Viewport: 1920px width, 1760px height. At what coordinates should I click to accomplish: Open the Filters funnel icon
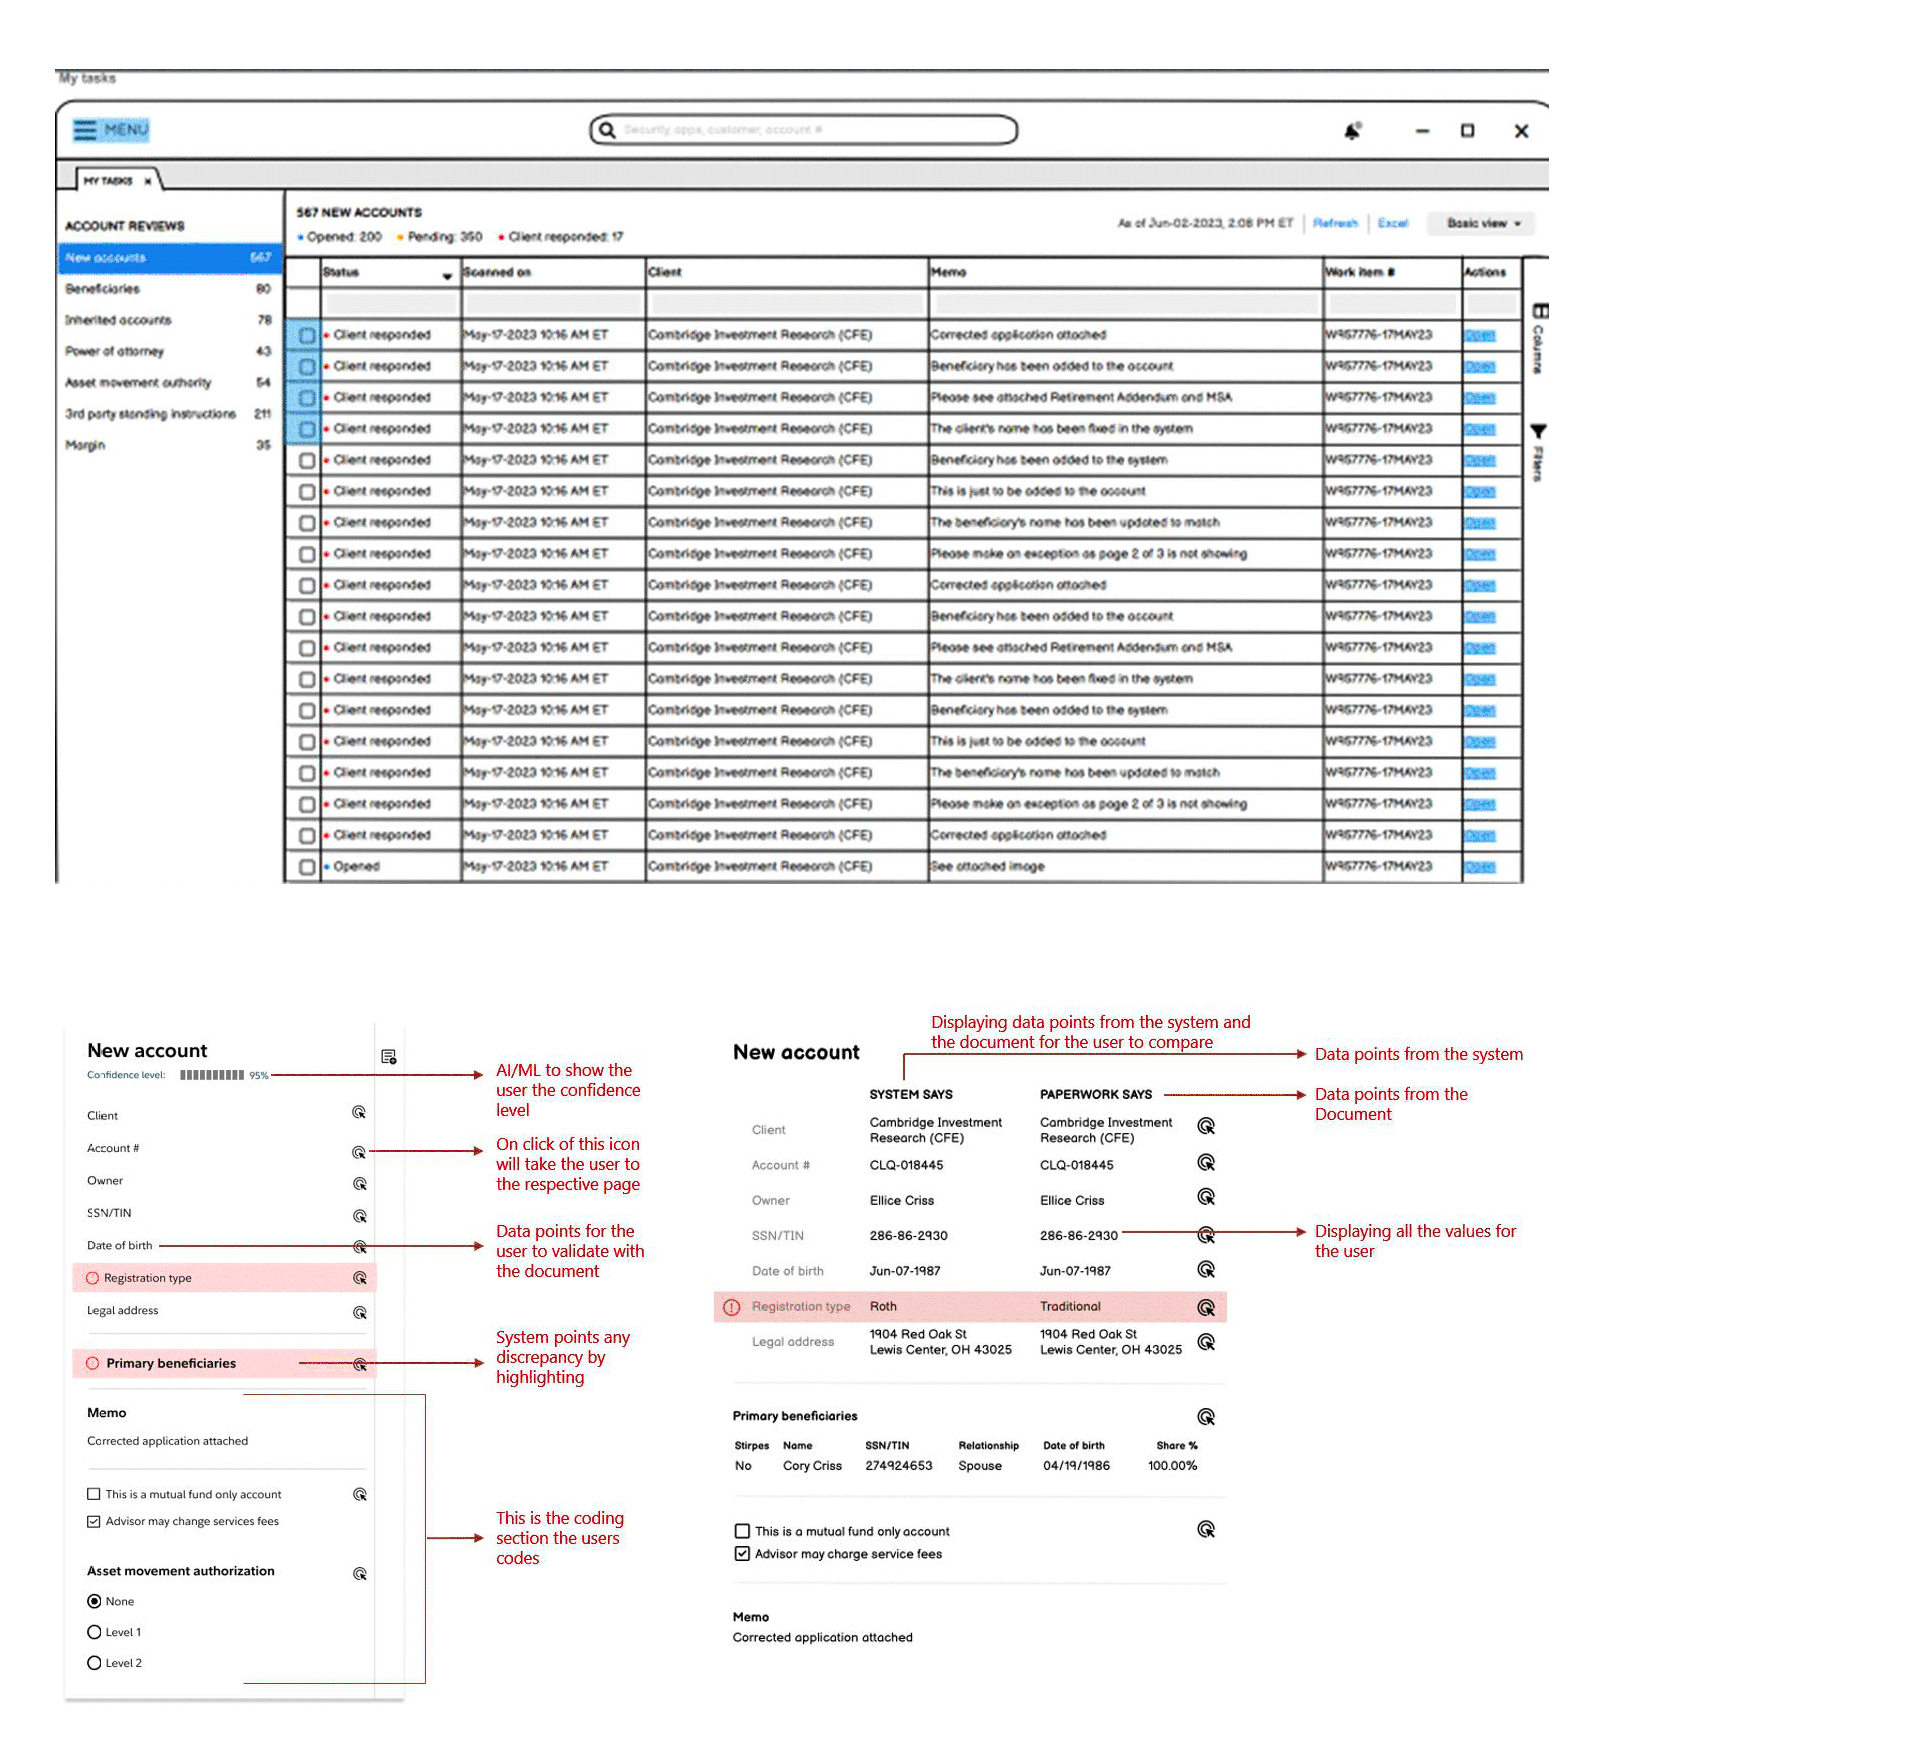pyautogui.click(x=1538, y=432)
